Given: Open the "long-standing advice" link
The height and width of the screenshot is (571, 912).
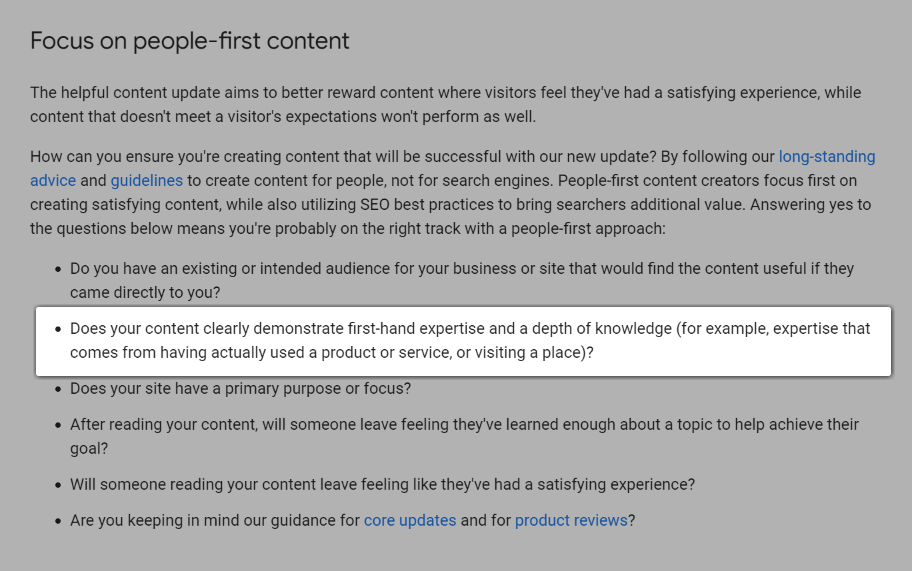Looking at the screenshot, I should [x=826, y=157].
